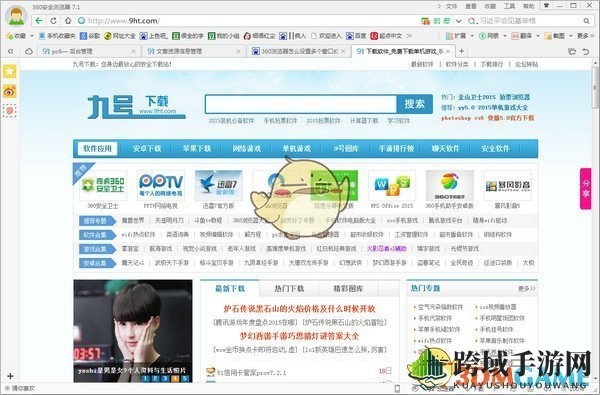Viewport: 600px width, 395px height.
Task: Click the cloud icon beside the tabs
Action: (x=29, y=51)
